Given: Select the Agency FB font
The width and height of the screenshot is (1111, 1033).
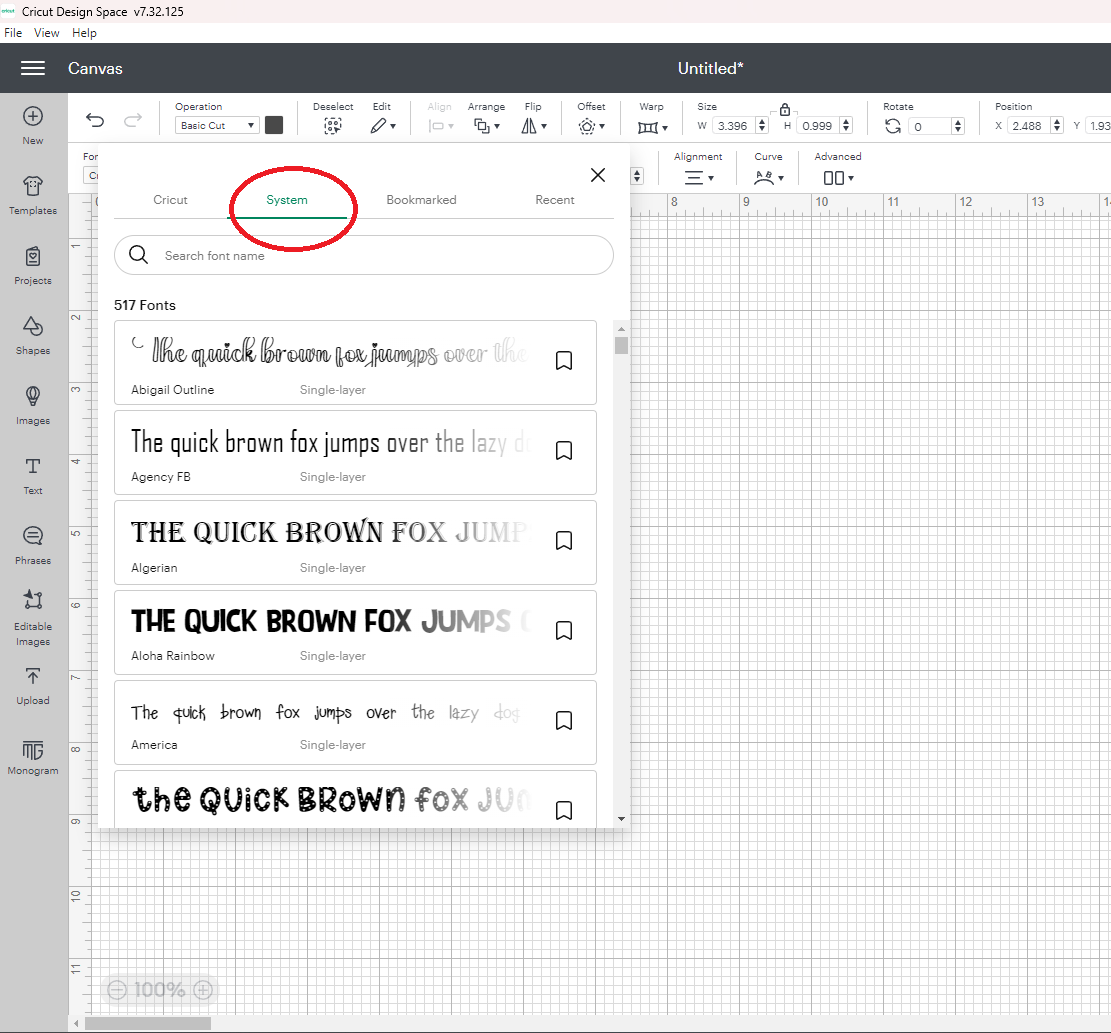Looking at the screenshot, I should (355, 453).
